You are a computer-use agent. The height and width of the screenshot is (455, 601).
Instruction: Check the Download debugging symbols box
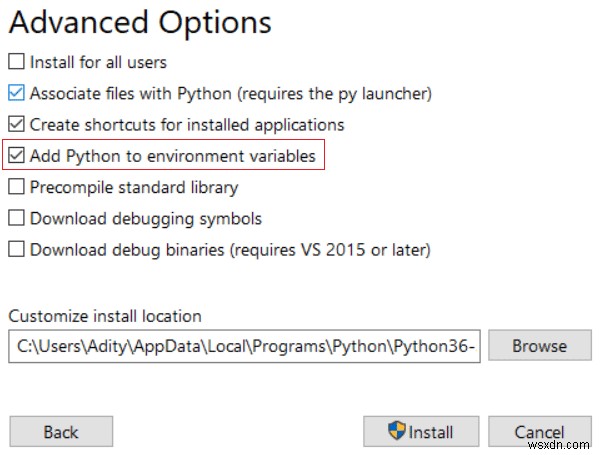16,218
